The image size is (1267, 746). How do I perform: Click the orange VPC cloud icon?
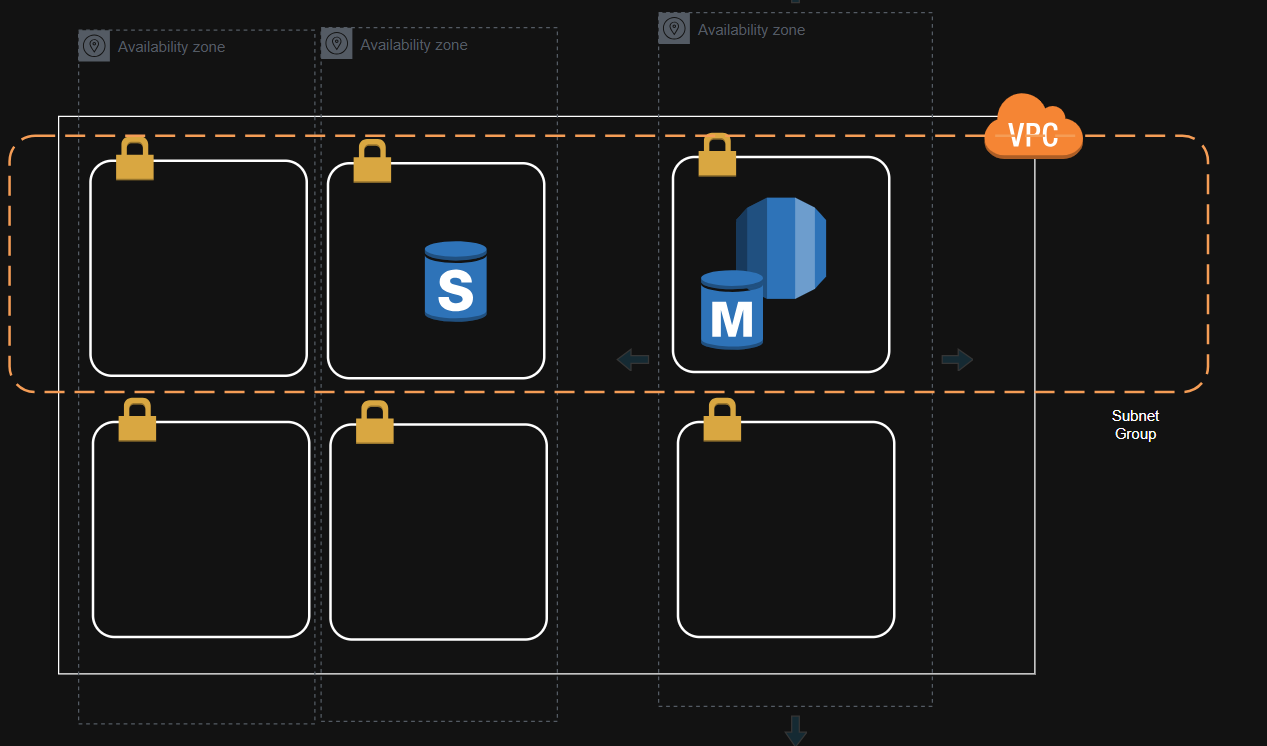[1033, 127]
